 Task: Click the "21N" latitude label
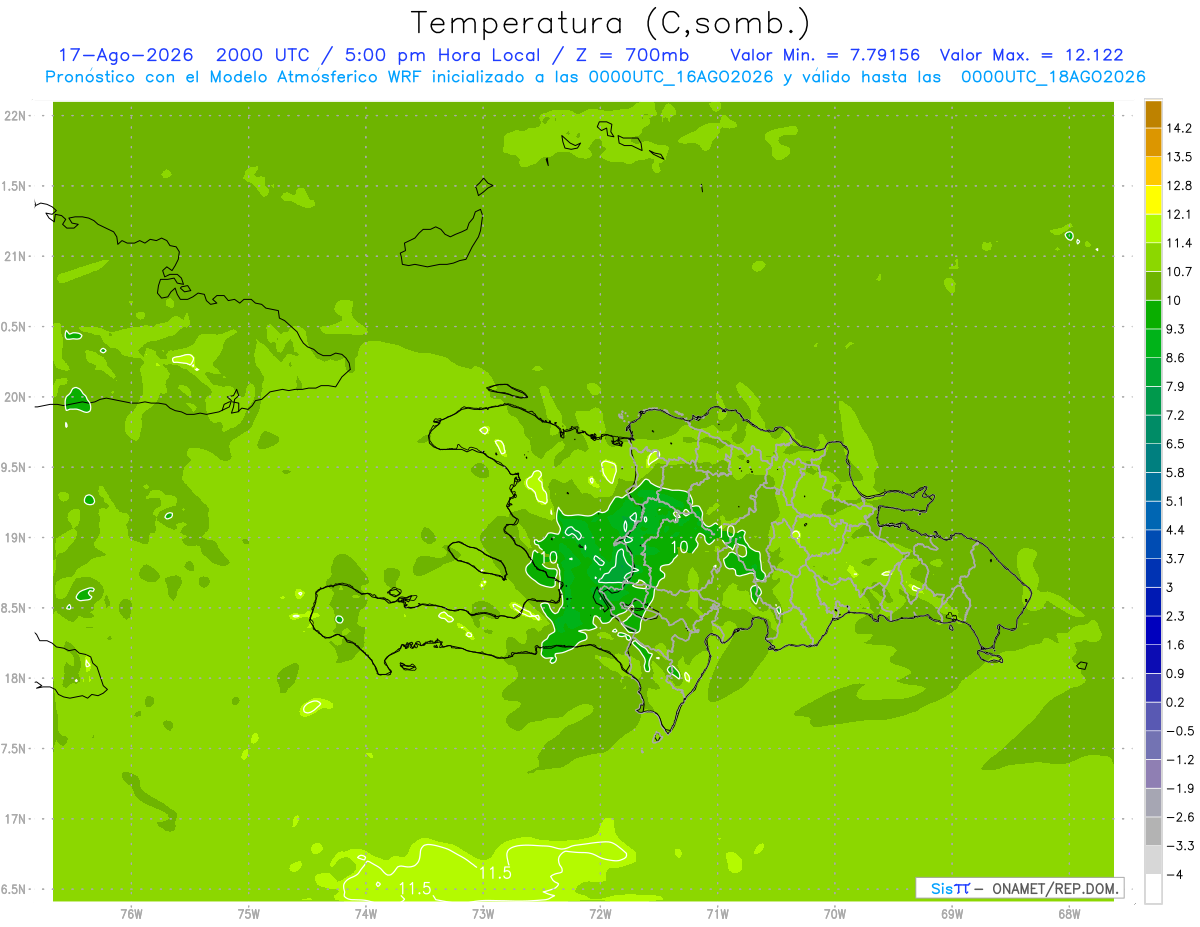[15, 257]
